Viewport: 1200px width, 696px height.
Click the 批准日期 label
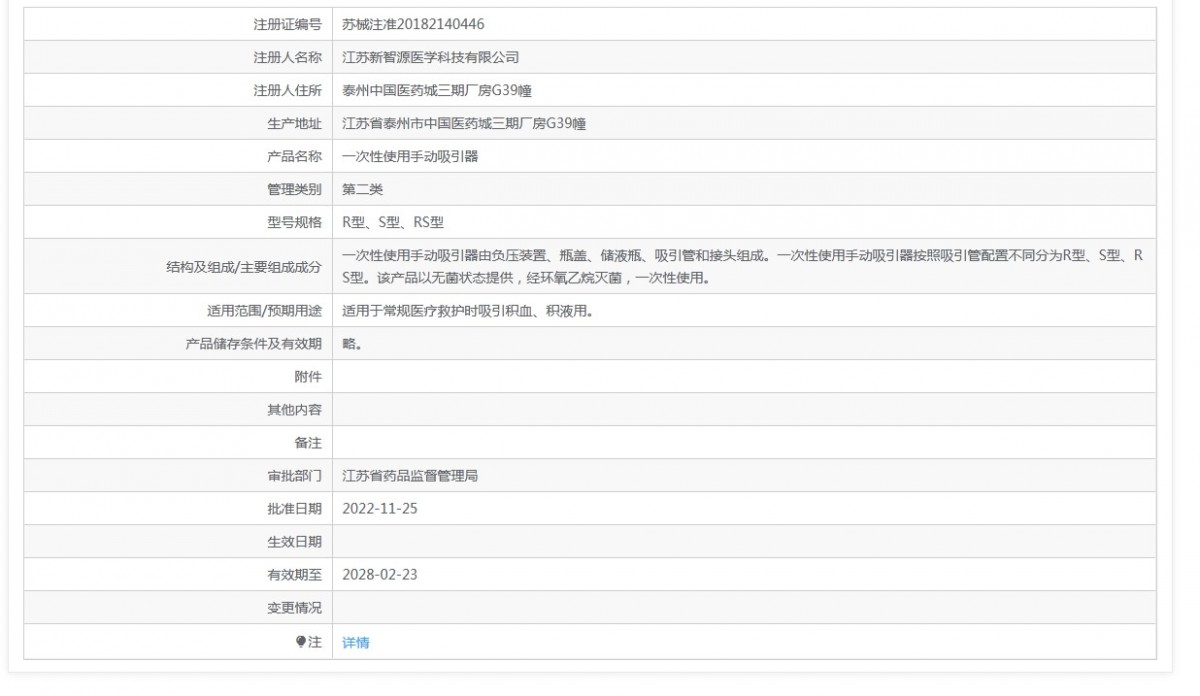click(295, 509)
